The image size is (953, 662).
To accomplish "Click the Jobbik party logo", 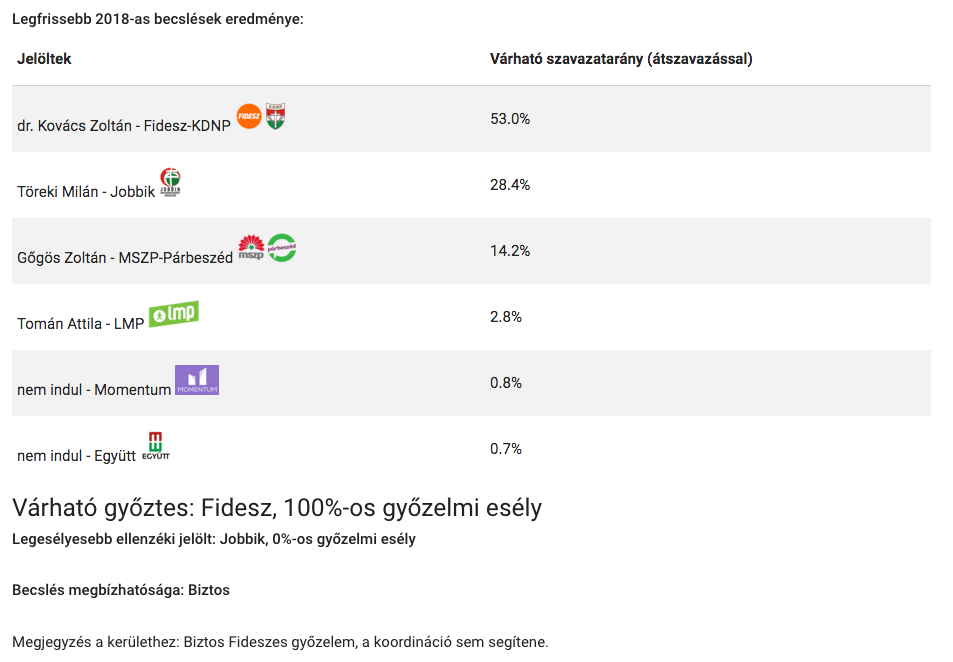I will (171, 182).
